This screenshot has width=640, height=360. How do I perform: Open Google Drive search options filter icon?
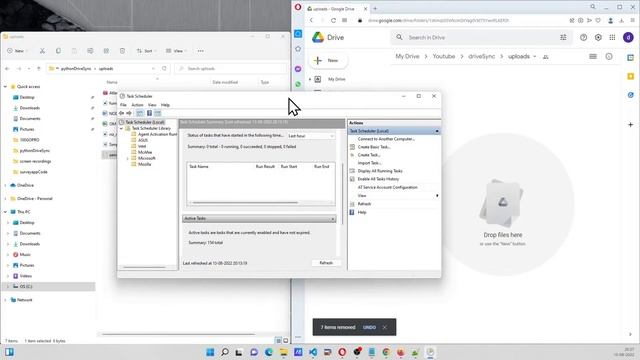click(x=563, y=37)
